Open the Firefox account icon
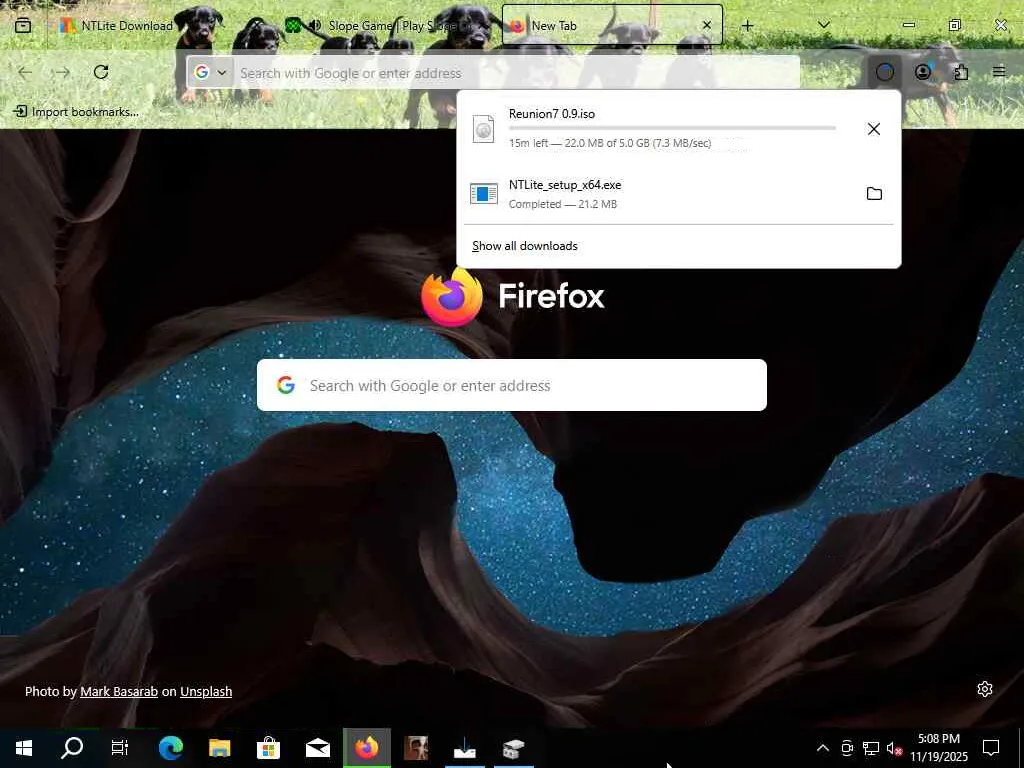This screenshot has height=768, width=1024. click(x=923, y=72)
